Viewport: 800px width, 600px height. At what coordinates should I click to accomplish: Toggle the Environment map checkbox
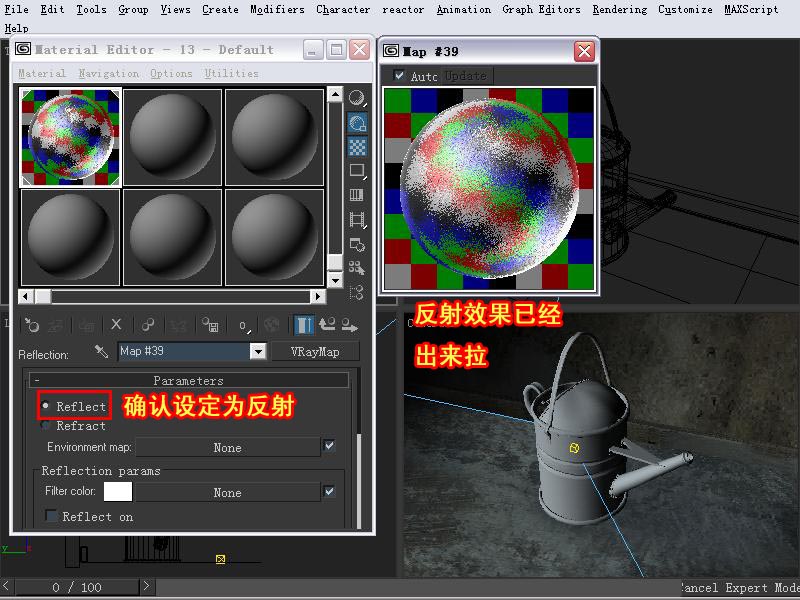click(x=329, y=446)
